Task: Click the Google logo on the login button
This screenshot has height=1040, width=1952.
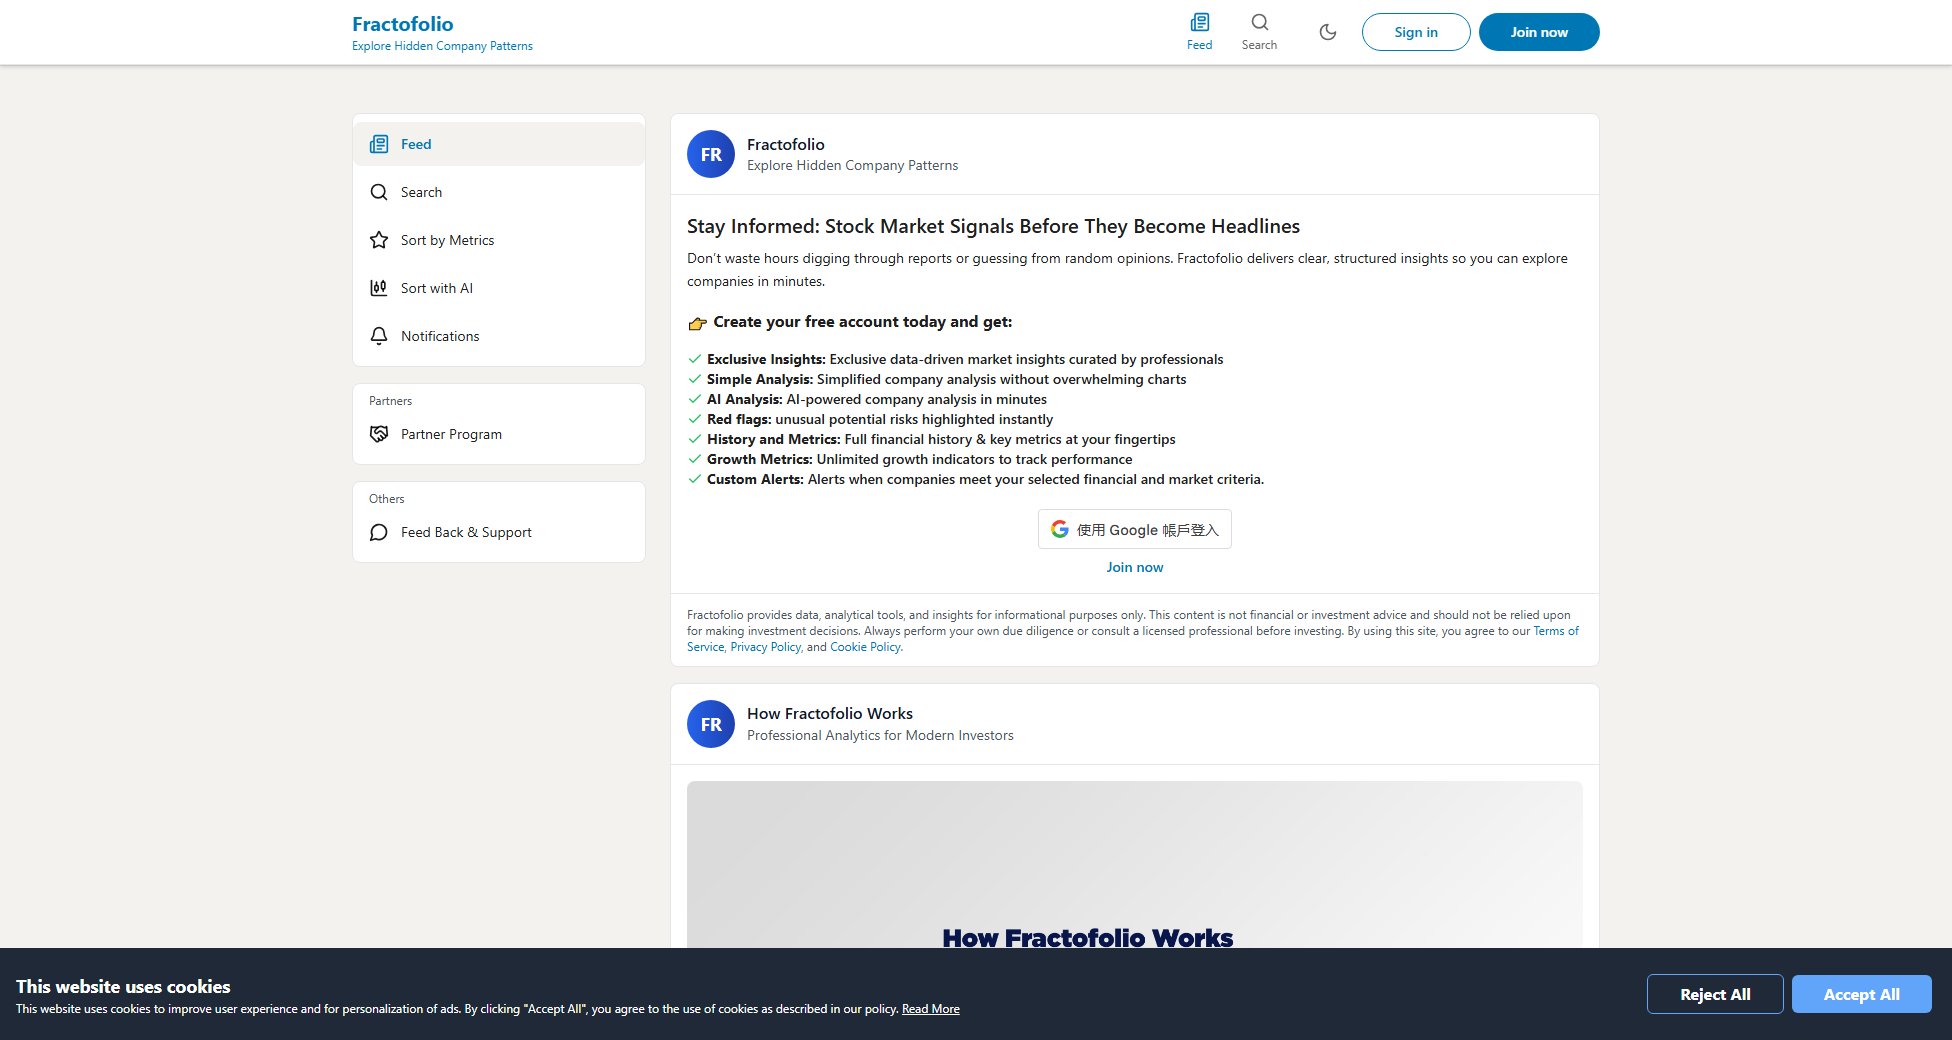Action: (1060, 529)
